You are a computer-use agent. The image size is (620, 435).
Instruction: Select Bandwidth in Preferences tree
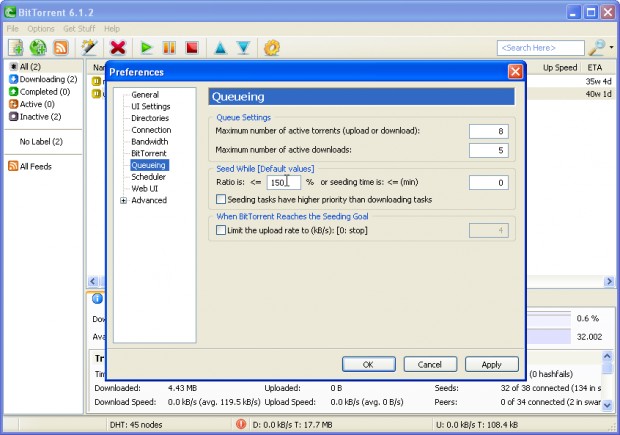(x=149, y=142)
